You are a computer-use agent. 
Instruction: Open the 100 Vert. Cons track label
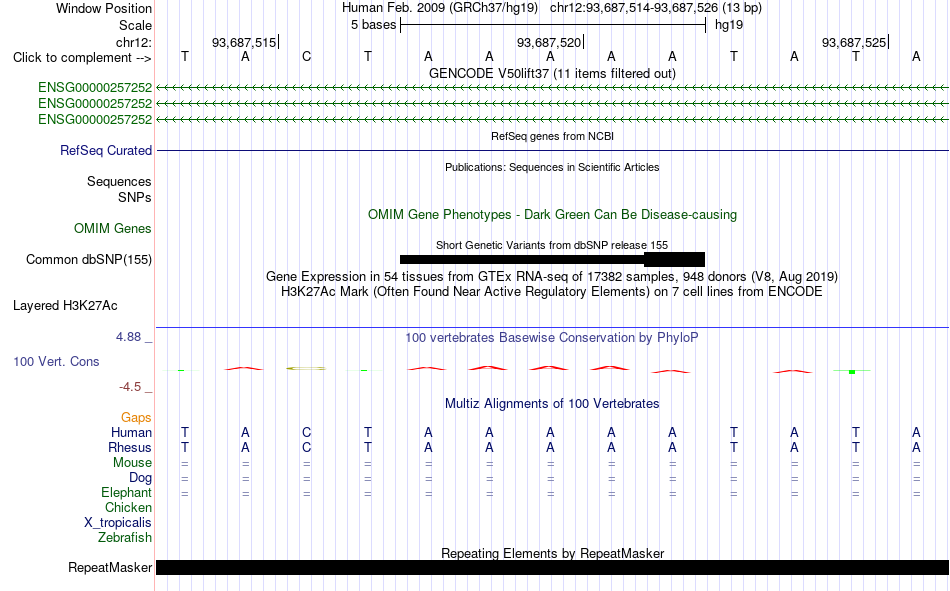click(56, 361)
